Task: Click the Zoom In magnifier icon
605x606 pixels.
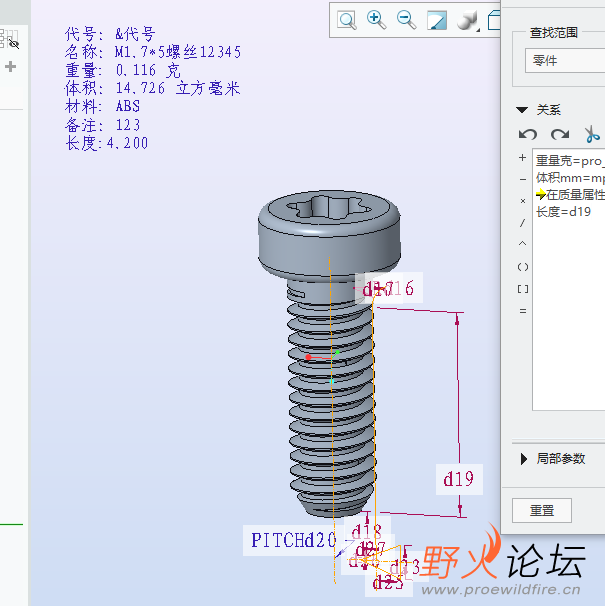Action: tap(376, 20)
